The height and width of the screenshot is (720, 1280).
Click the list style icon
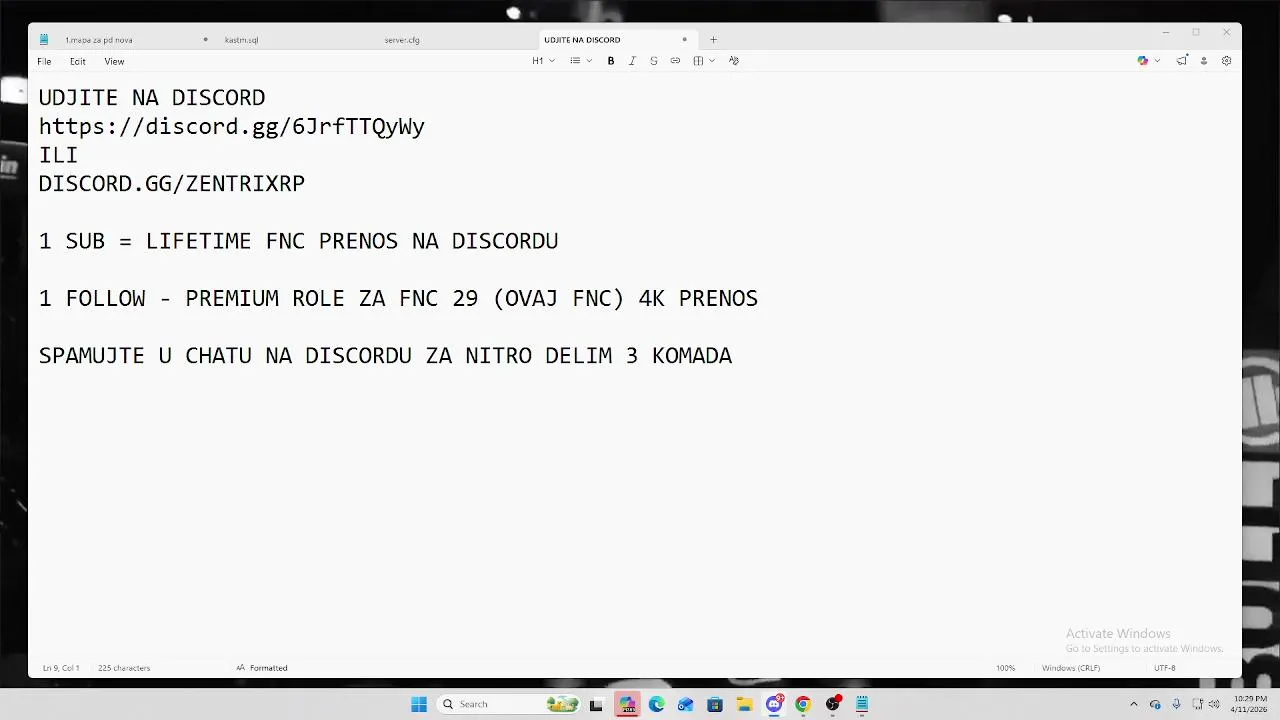(x=575, y=61)
